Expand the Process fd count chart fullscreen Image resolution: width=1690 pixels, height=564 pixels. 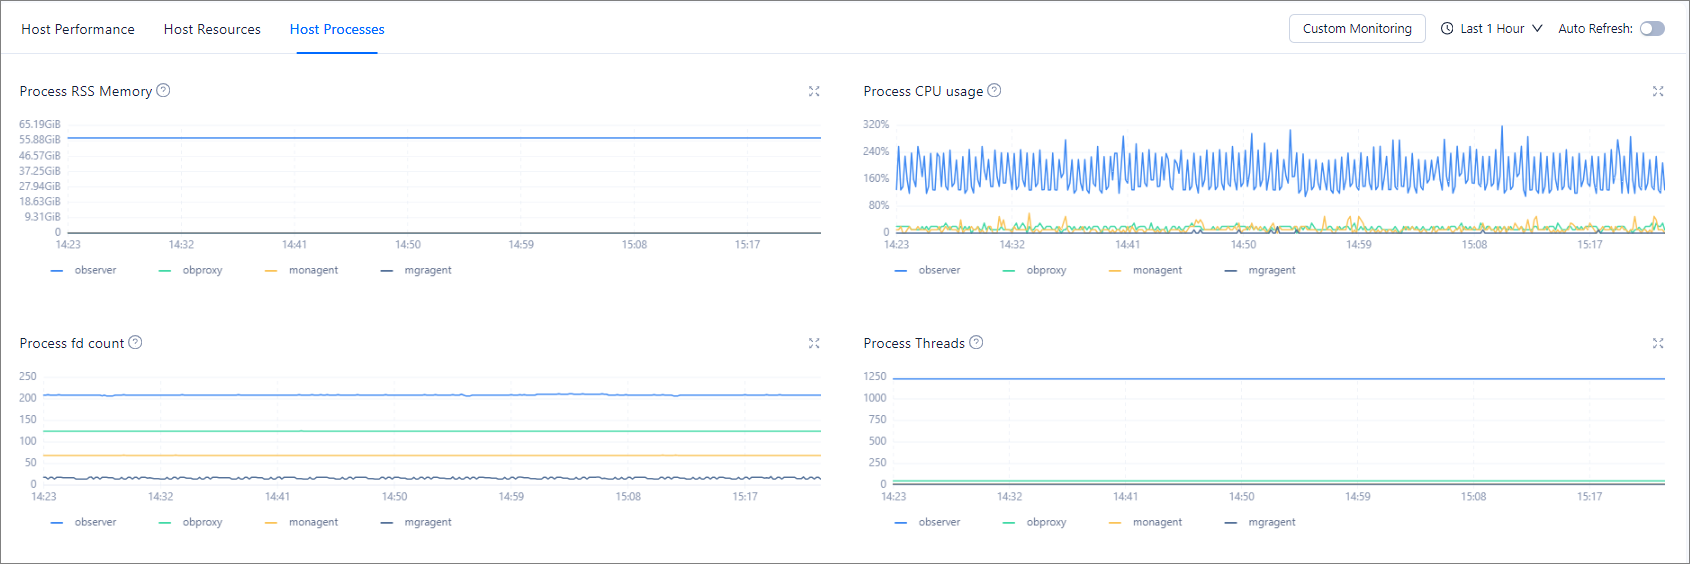click(814, 343)
